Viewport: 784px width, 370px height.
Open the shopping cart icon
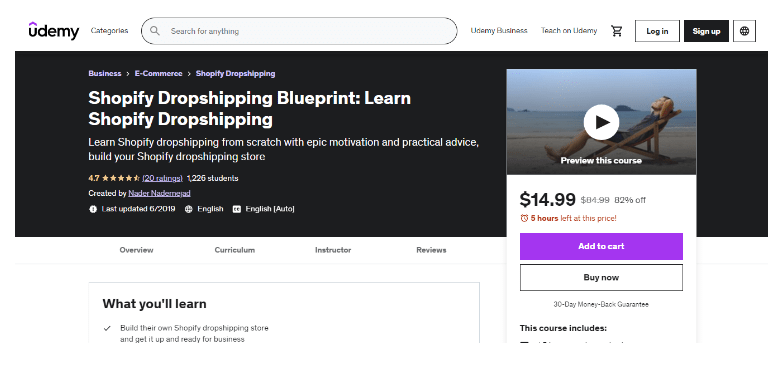[x=616, y=31]
